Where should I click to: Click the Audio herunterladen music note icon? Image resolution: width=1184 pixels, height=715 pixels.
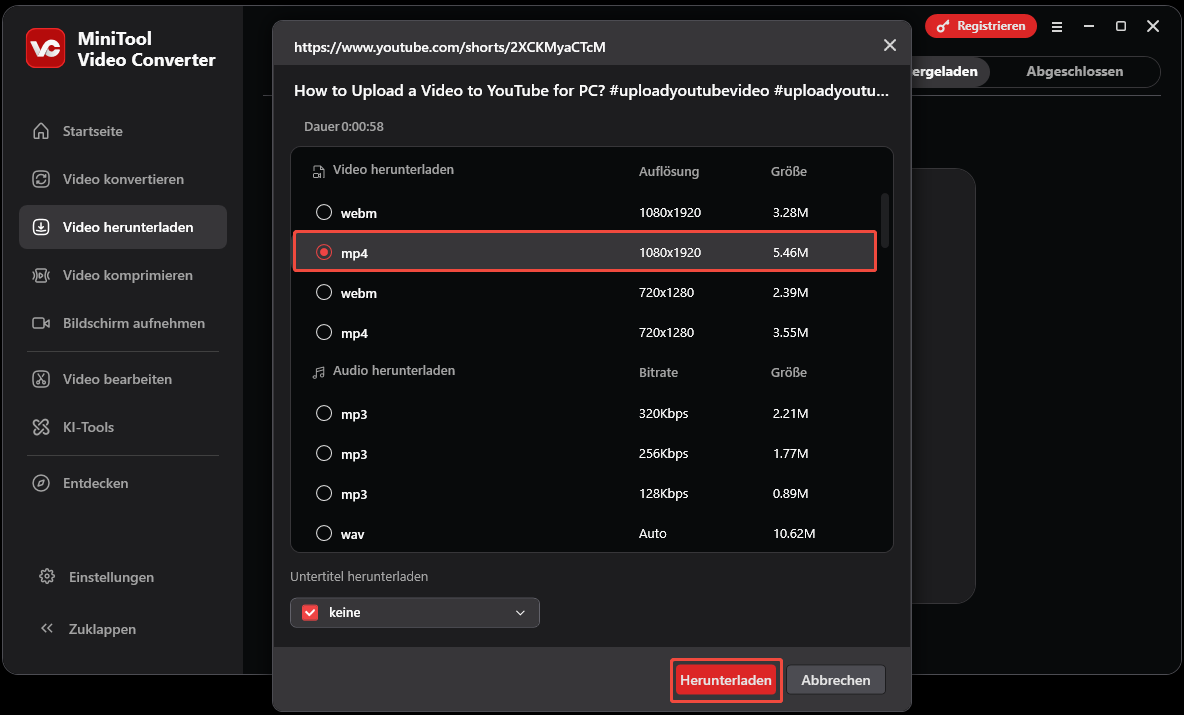pos(319,372)
